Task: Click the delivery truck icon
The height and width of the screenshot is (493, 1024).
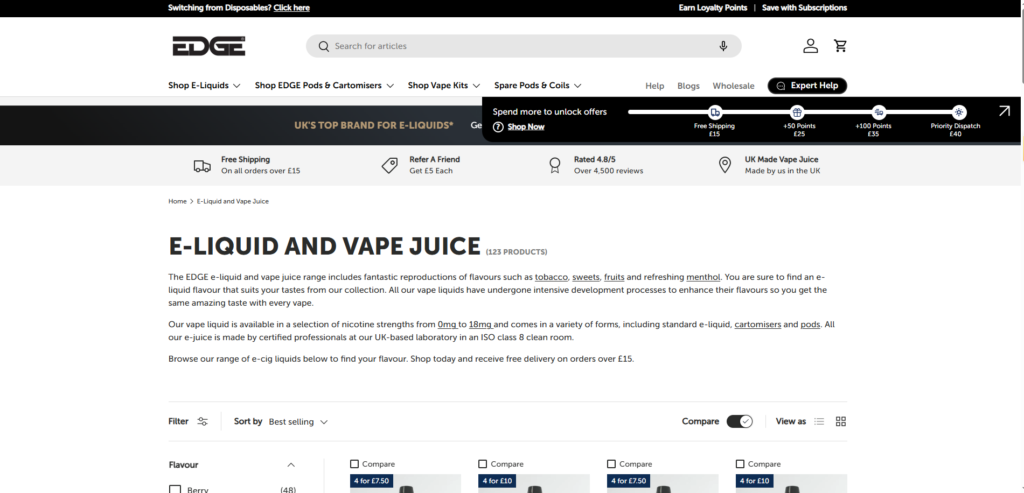Action: pyautogui.click(x=202, y=166)
